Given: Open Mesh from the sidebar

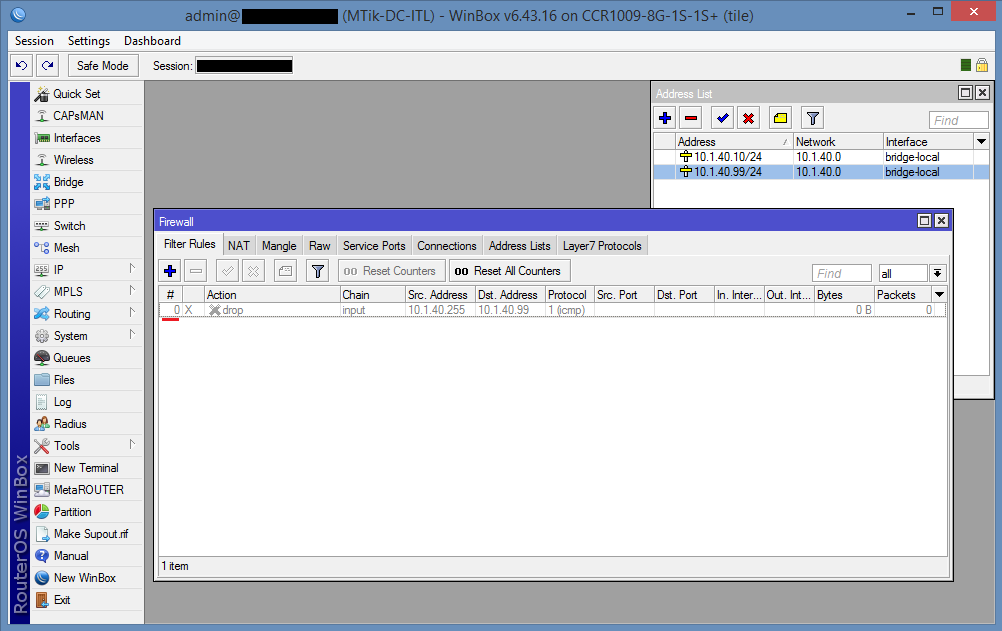Looking at the screenshot, I should [x=87, y=248].
